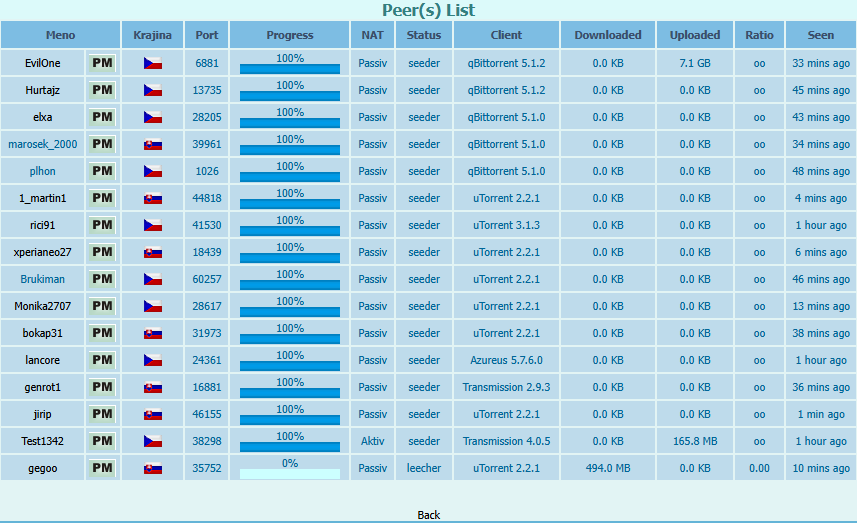
Task: Click the '165.8 MB' uploaded value
Action: [x=695, y=441]
